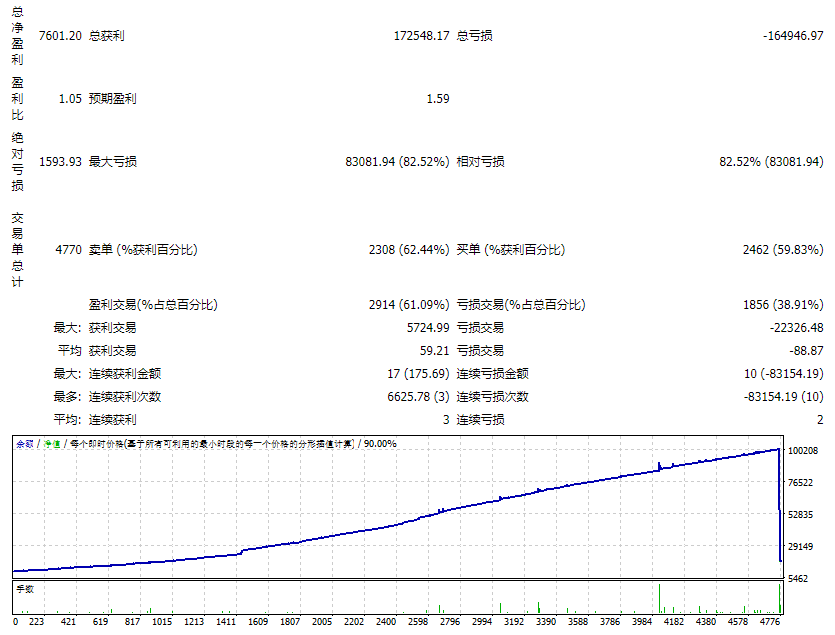Image resolution: width=835 pixels, height=635 pixels.
Task: Click the 总亏损 label
Action: pos(474,36)
